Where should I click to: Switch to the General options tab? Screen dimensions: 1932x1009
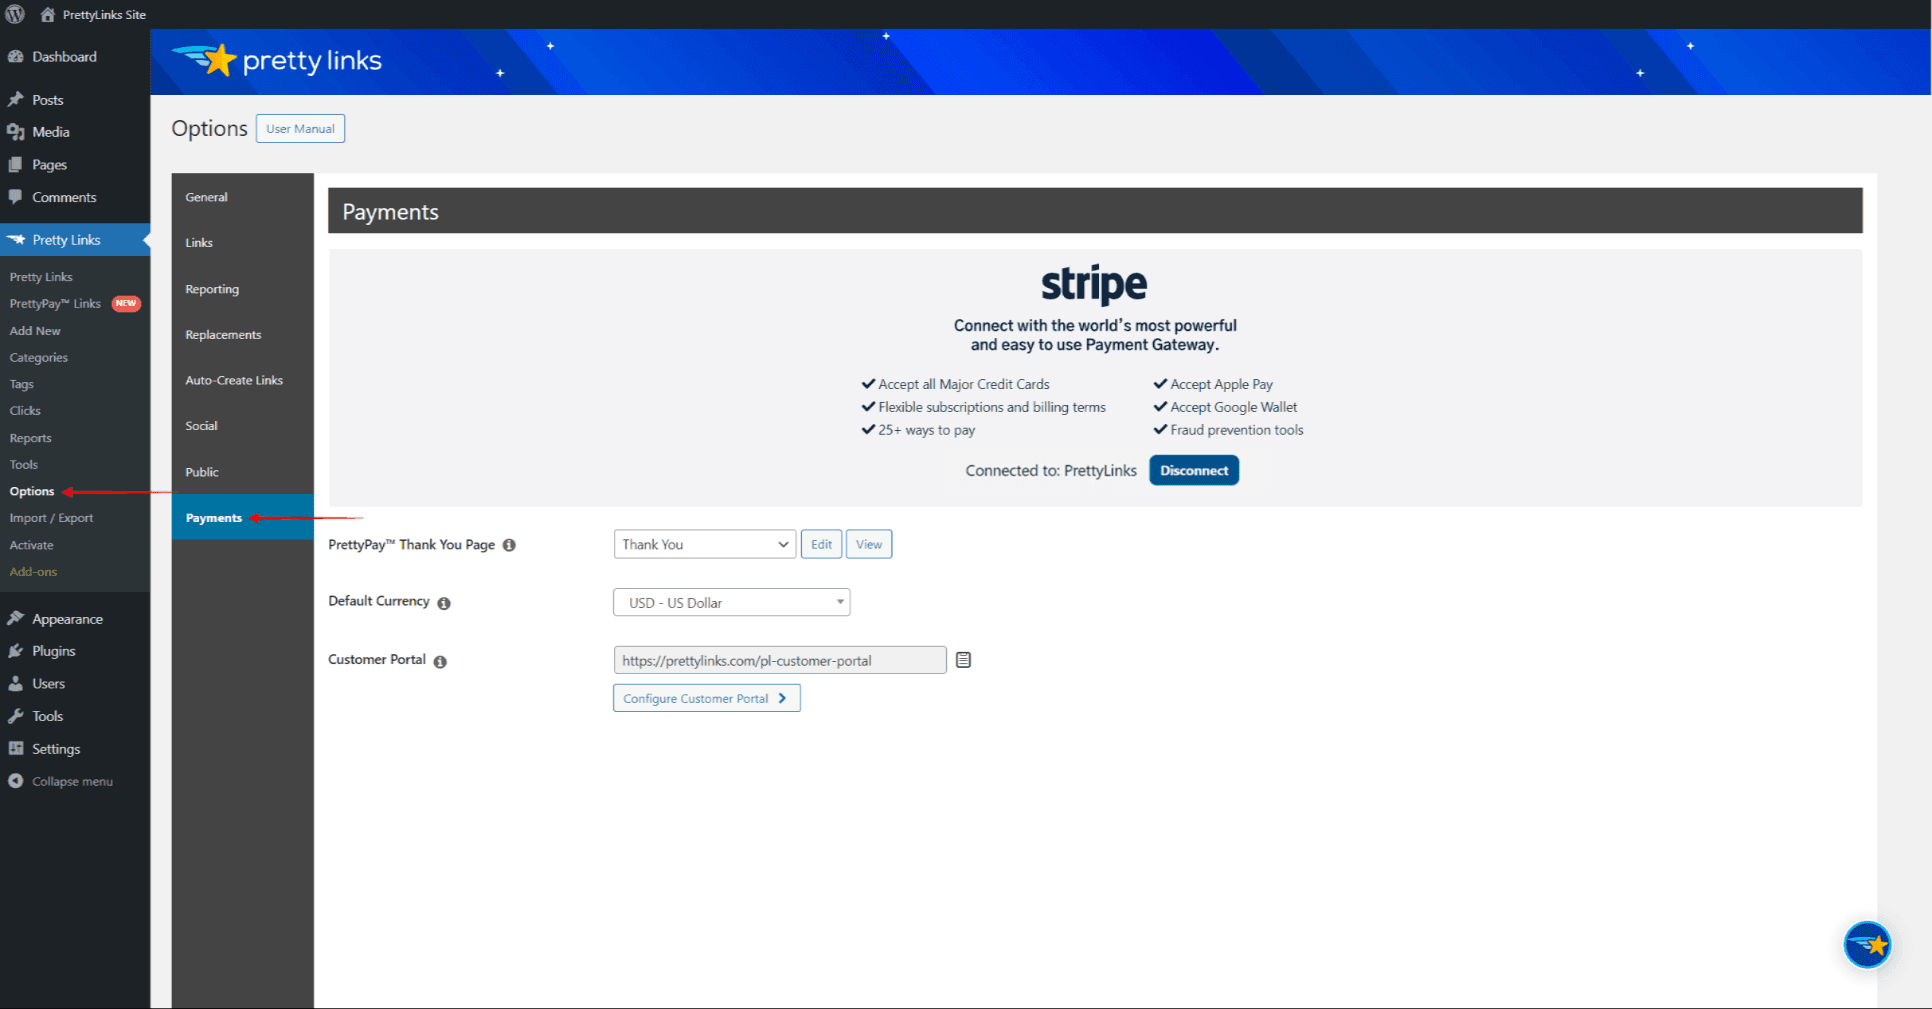[x=206, y=197]
